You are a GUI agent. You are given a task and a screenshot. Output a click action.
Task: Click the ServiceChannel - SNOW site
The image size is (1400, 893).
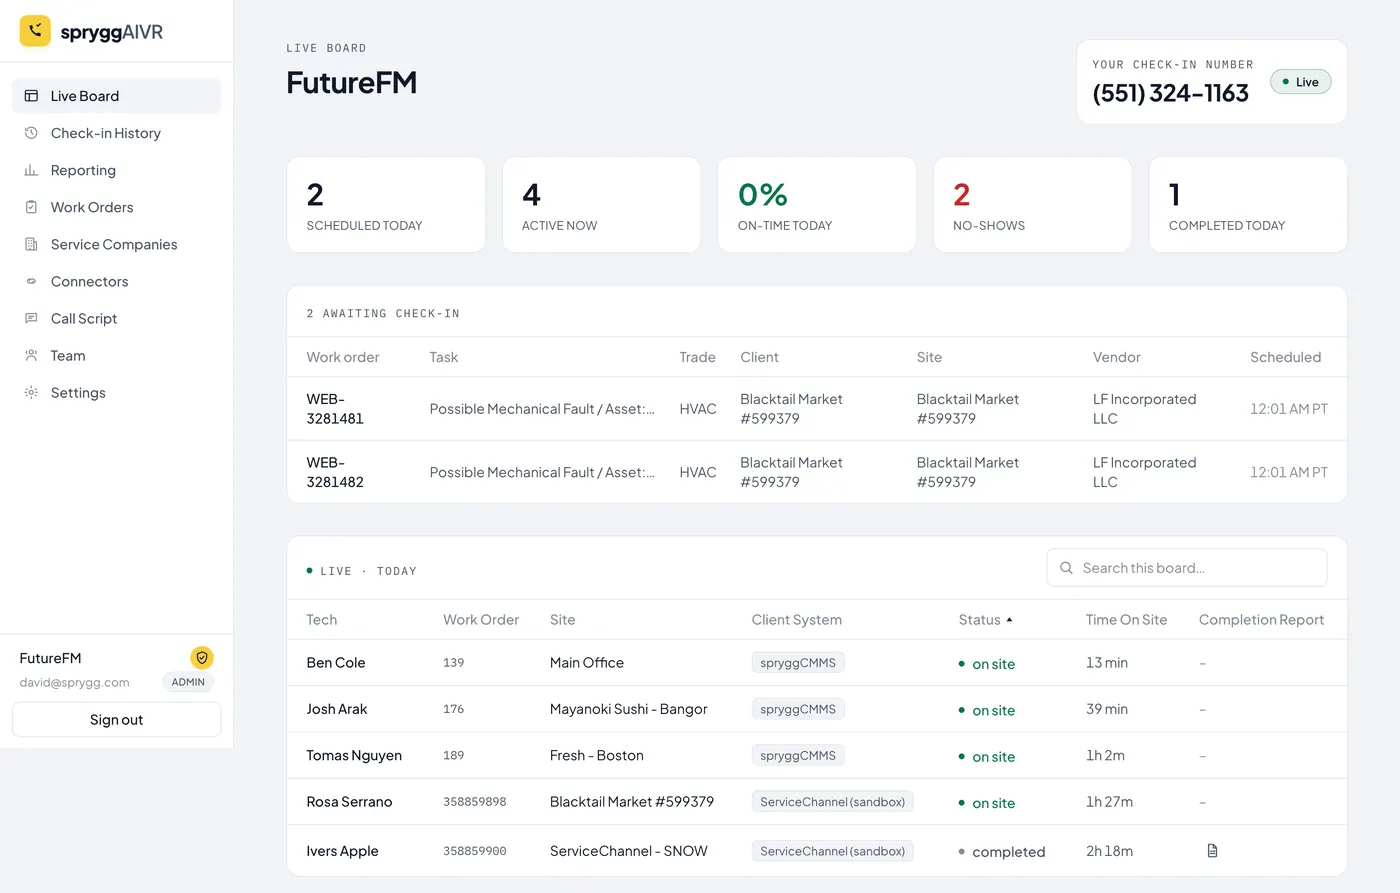point(628,851)
